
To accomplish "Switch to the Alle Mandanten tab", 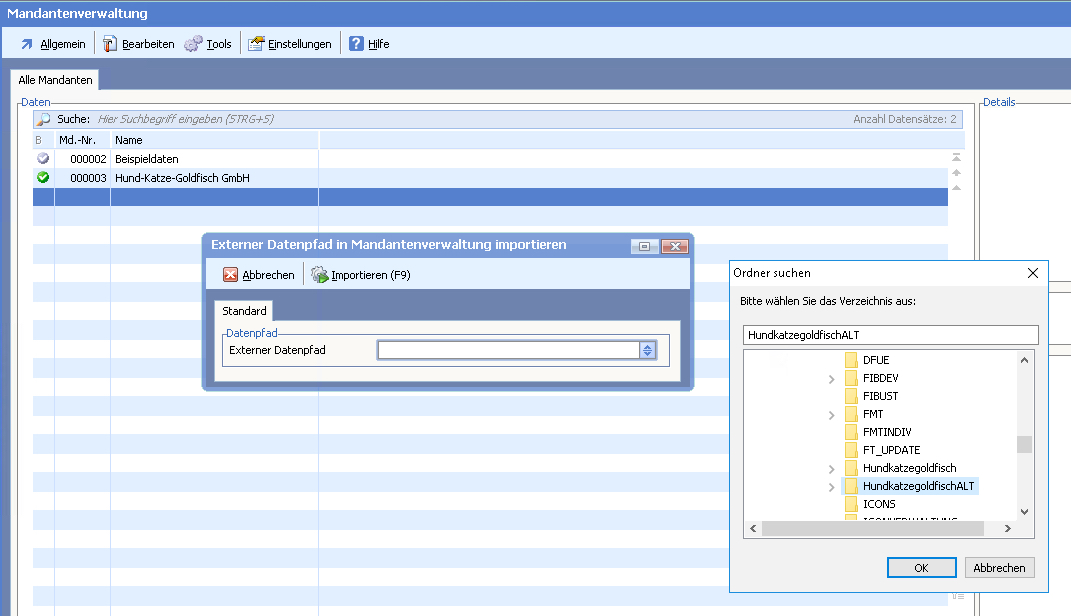I will (x=56, y=79).
